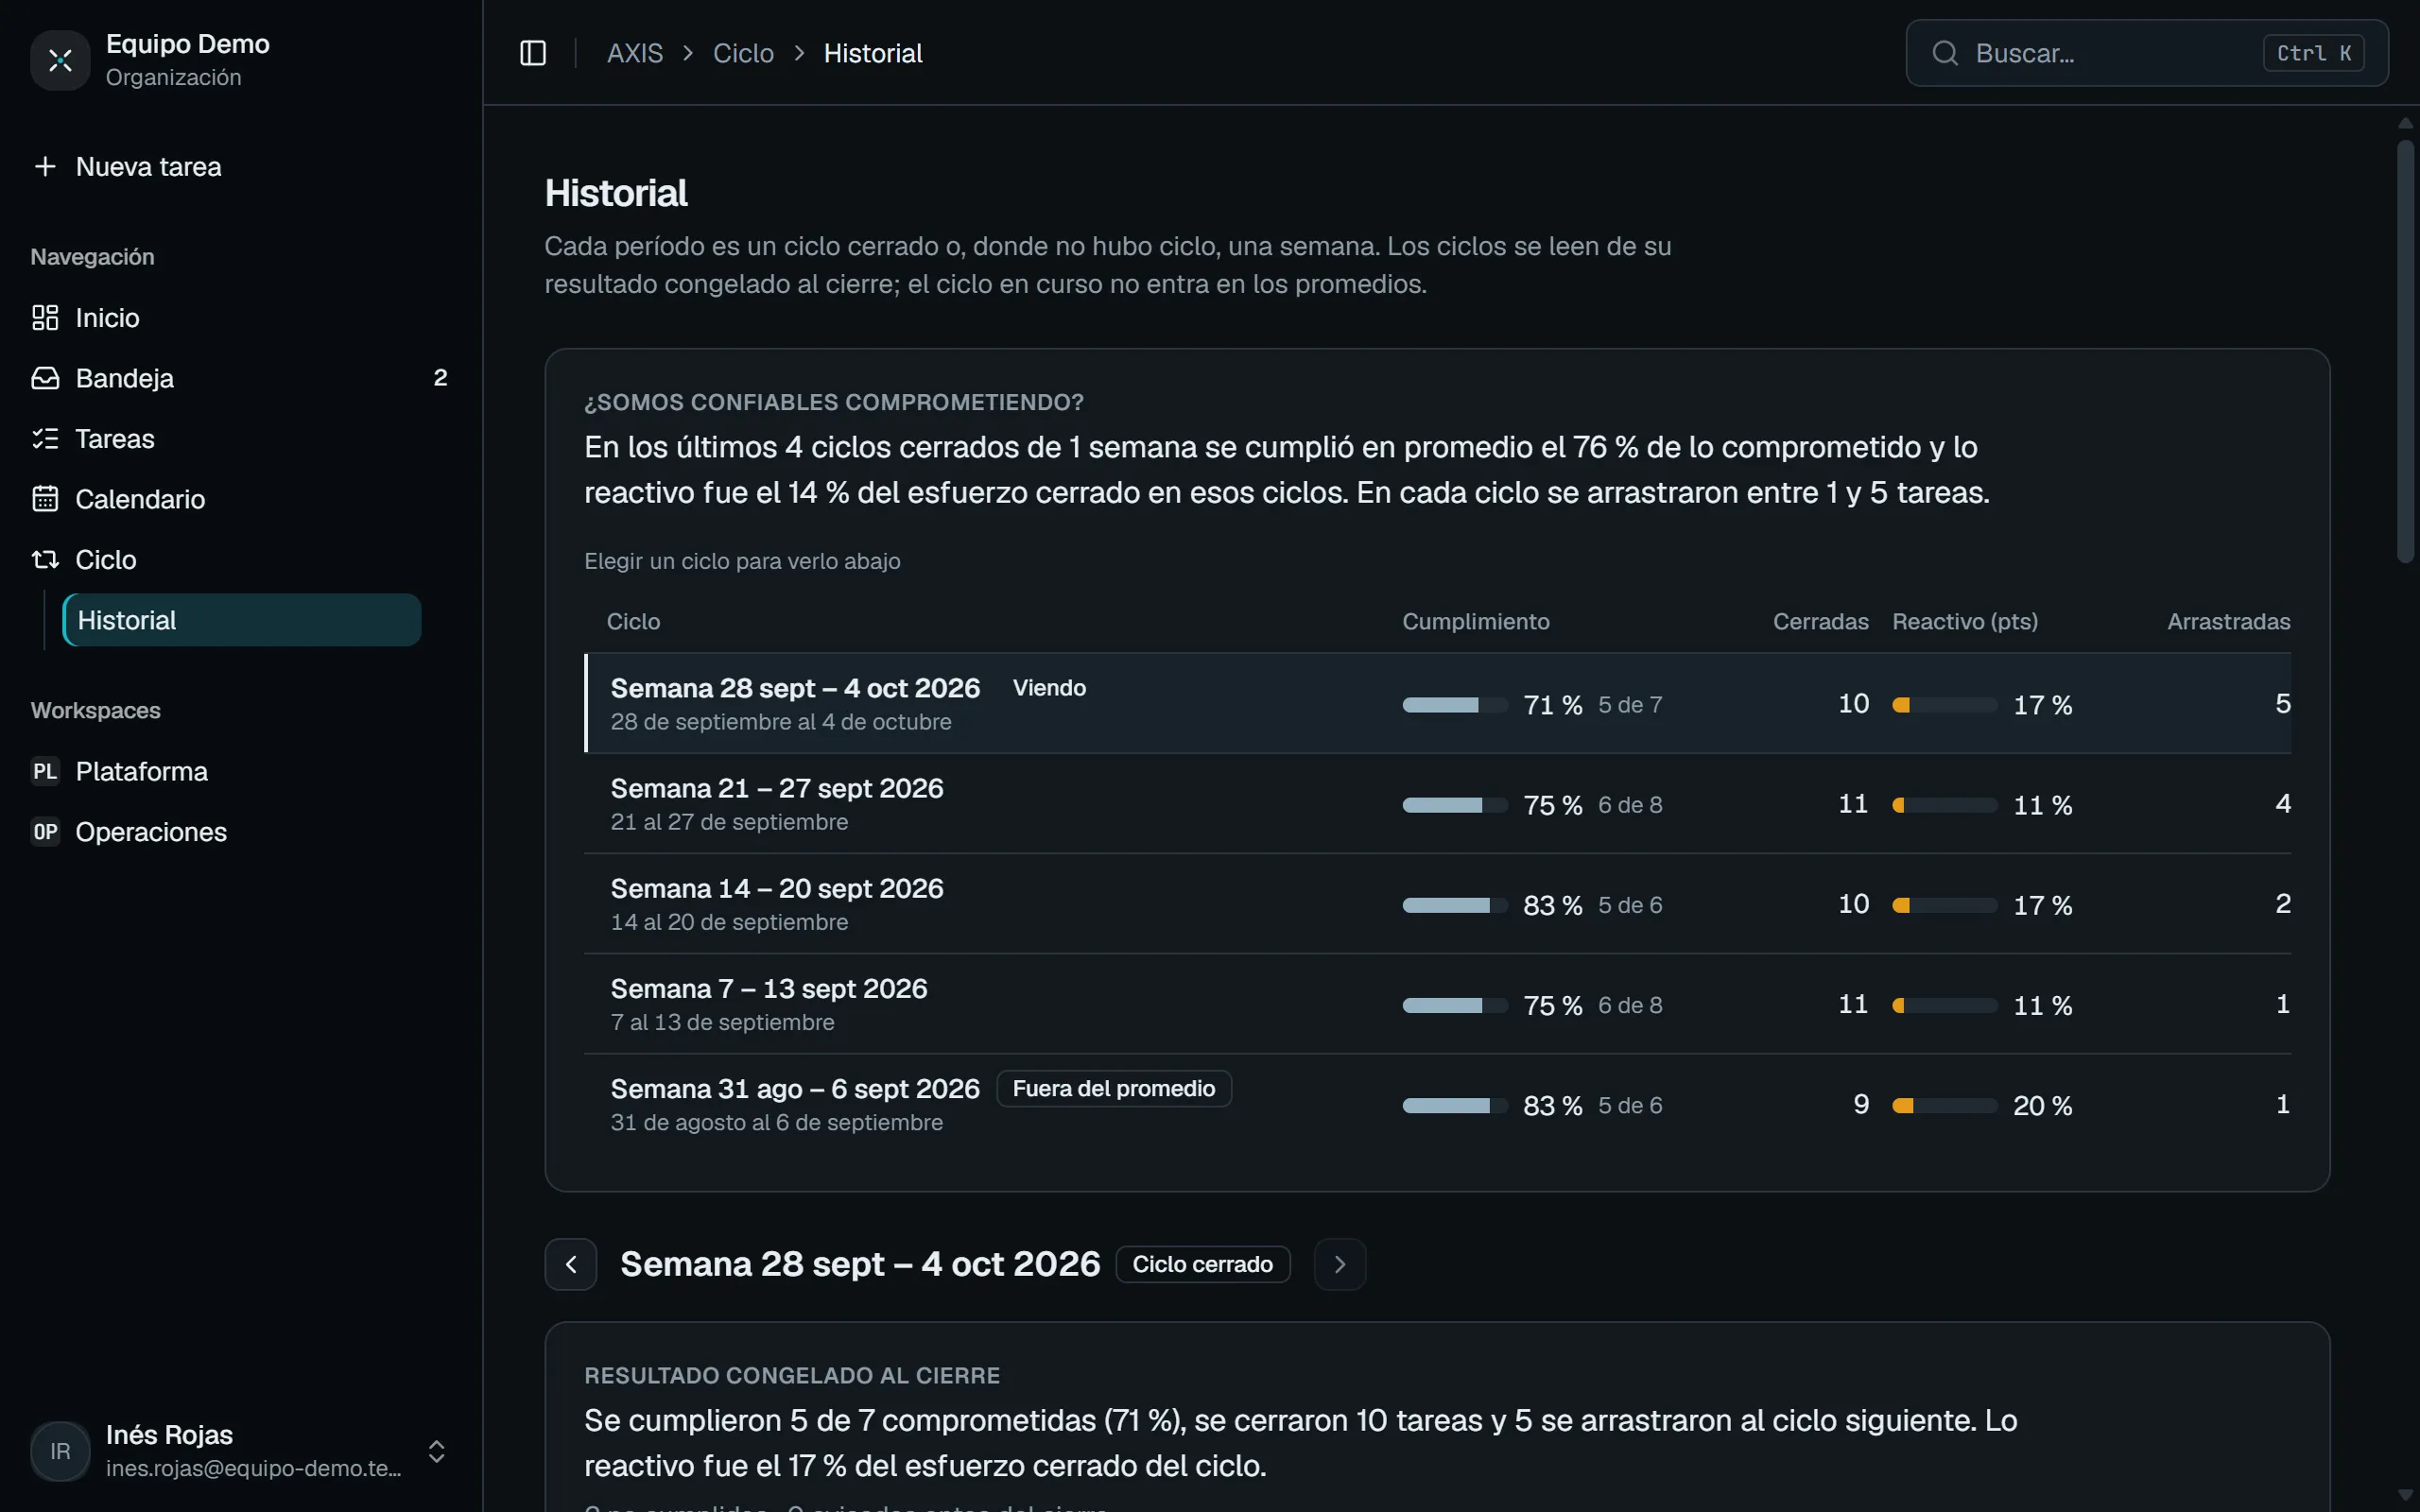The image size is (2420, 1512).
Task: Select the Semana 28 sept – 4 oct 2026 row
Action: 1438,703
